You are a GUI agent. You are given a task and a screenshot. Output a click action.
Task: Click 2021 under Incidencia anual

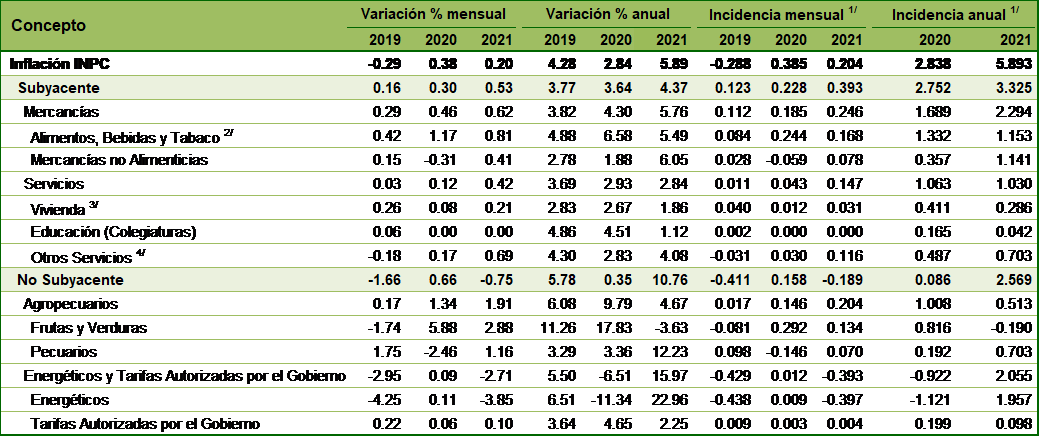point(1015,40)
